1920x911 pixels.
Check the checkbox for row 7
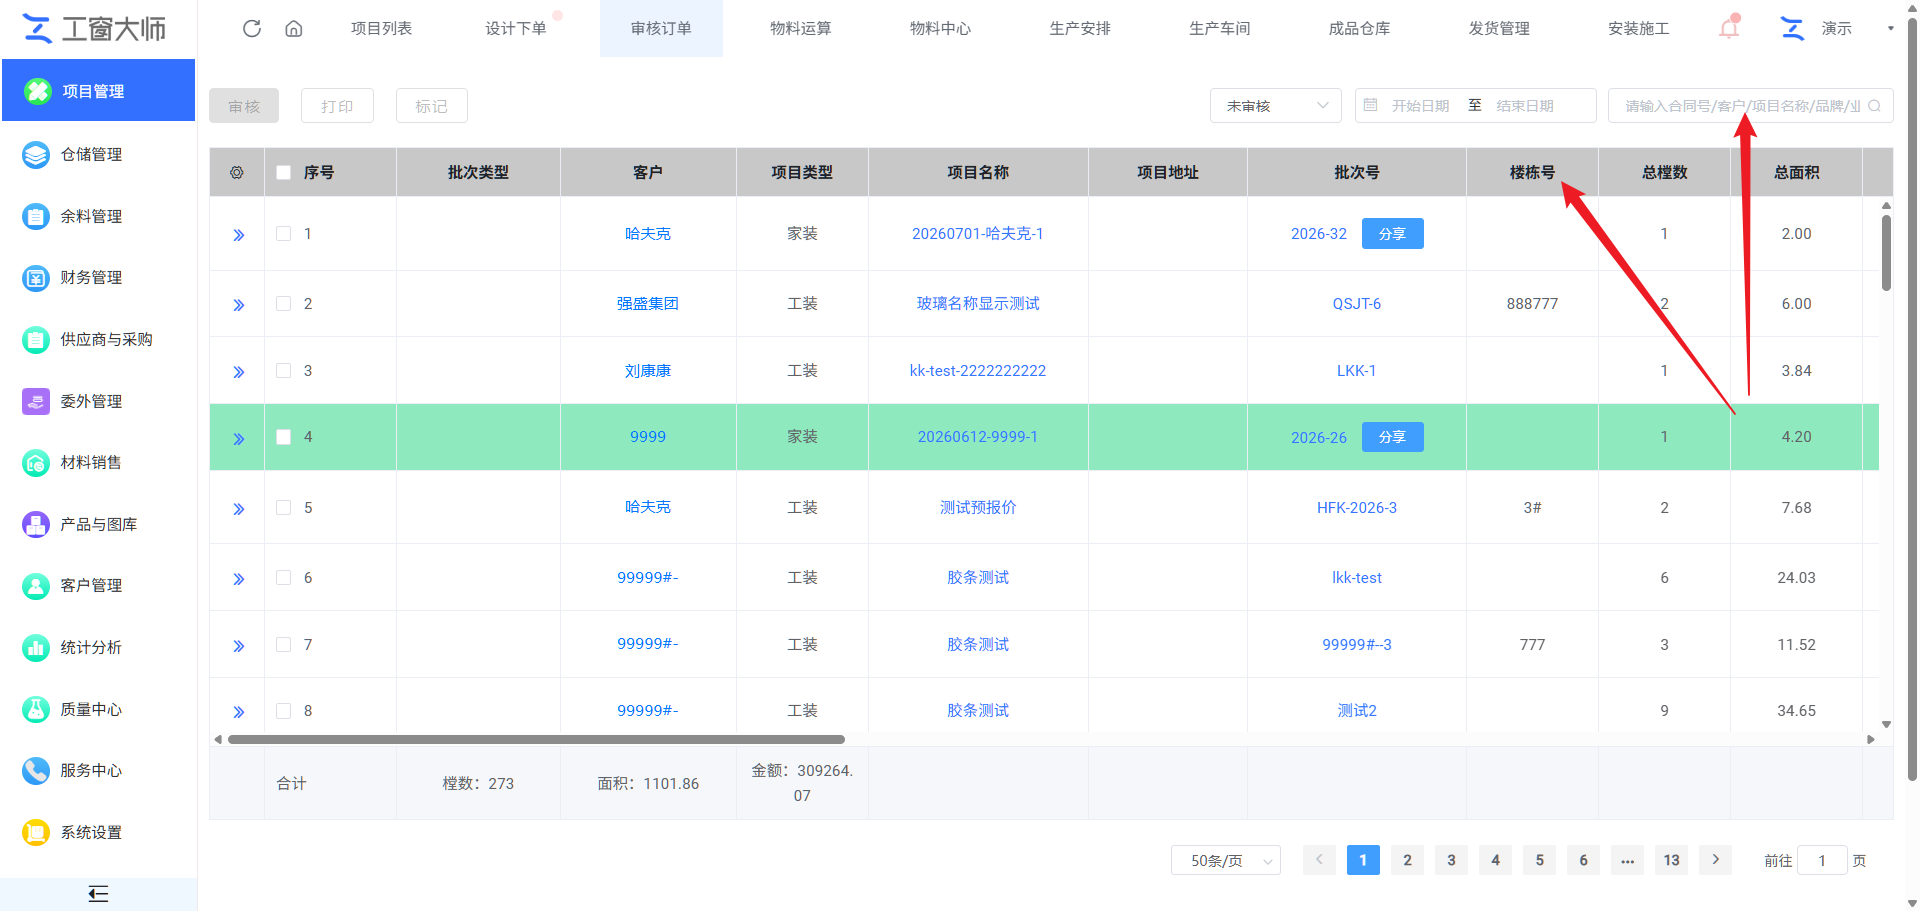(284, 644)
